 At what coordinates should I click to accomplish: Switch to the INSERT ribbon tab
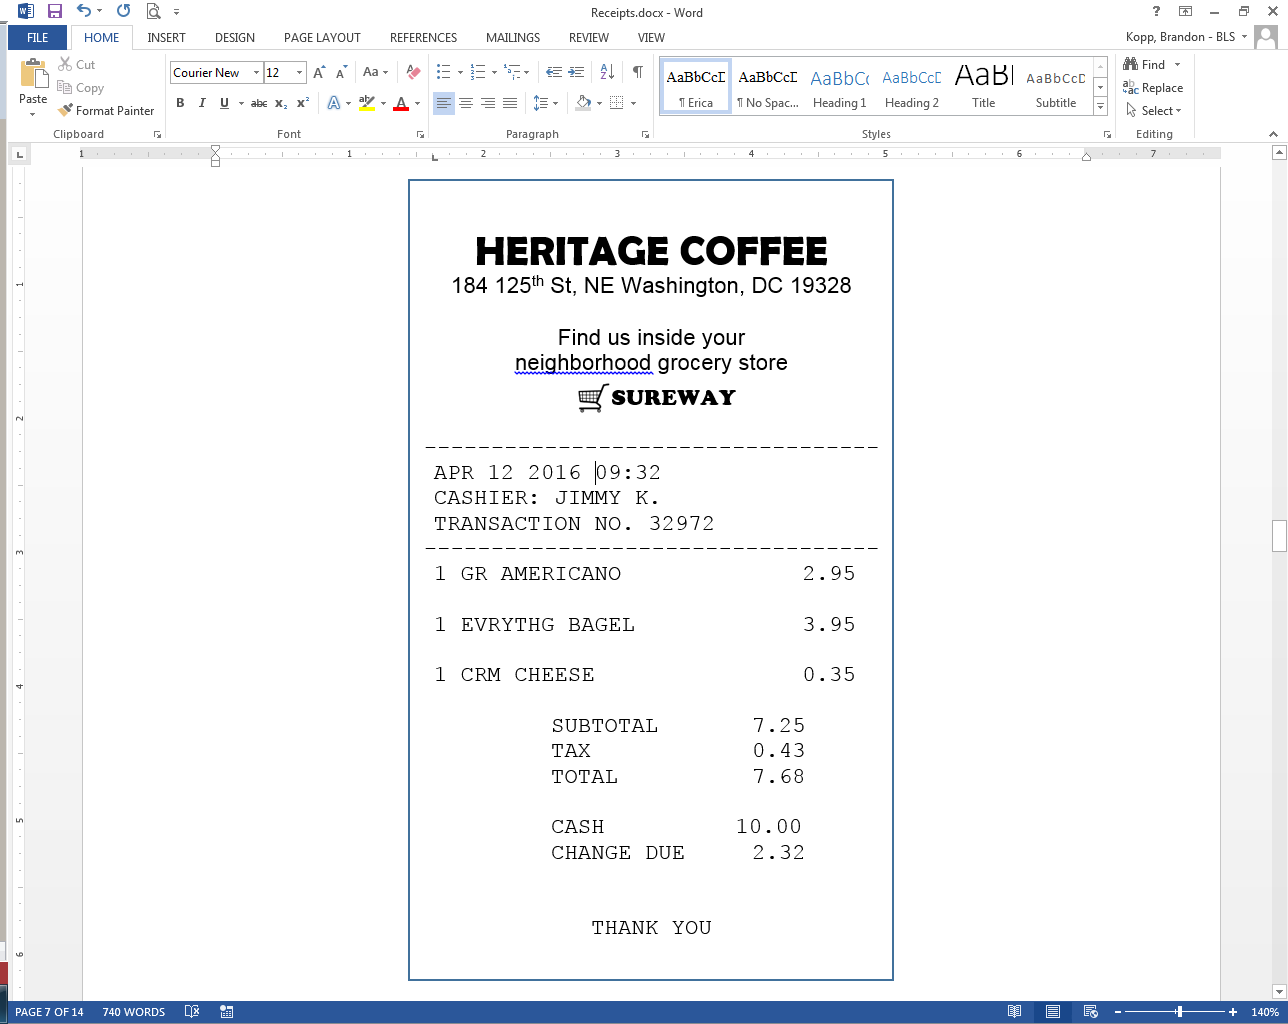166,38
